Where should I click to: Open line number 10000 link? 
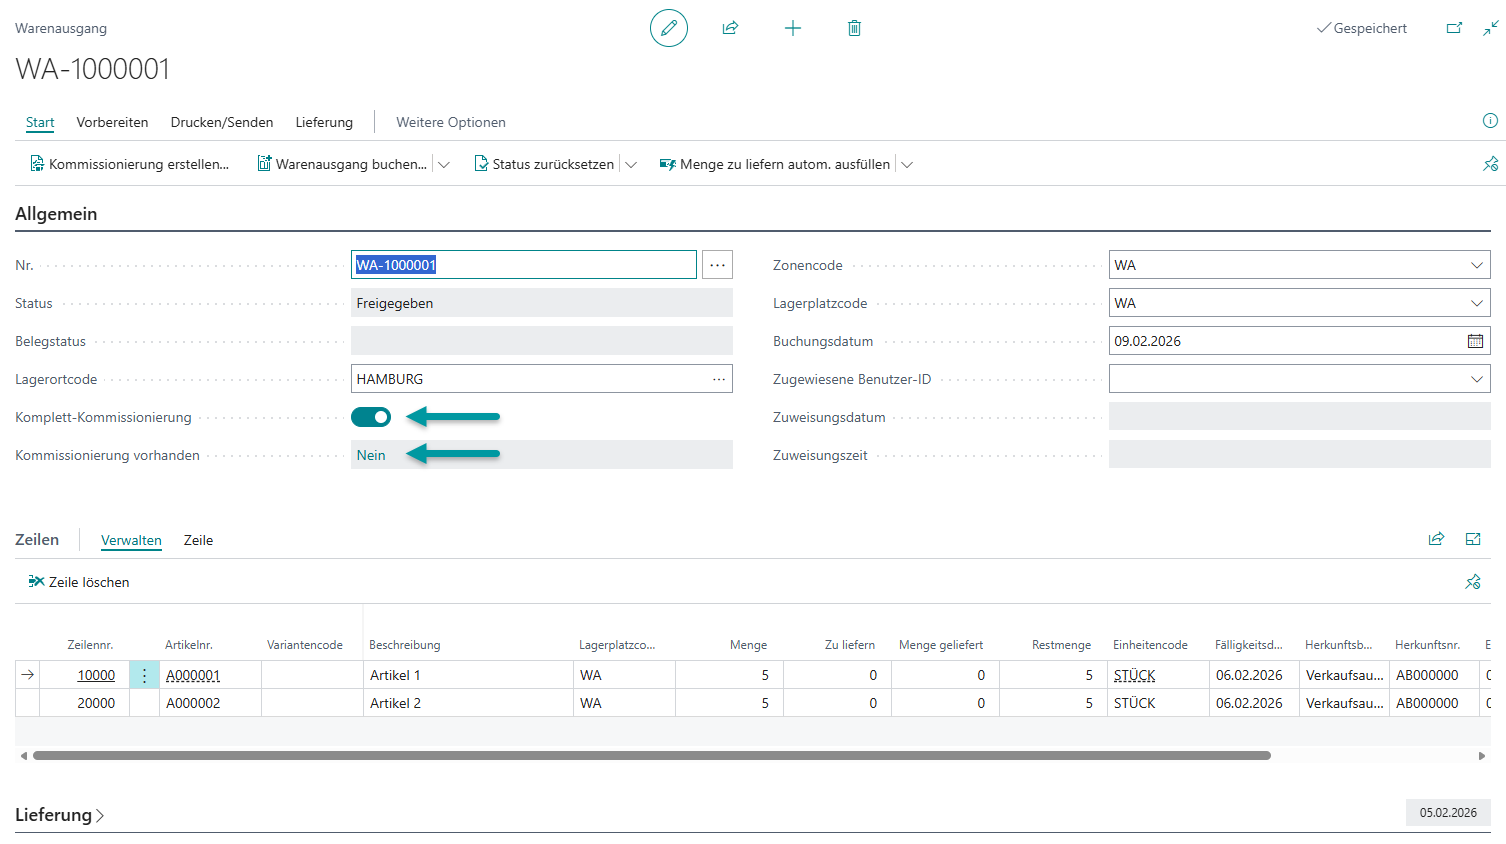click(x=96, y=675)
